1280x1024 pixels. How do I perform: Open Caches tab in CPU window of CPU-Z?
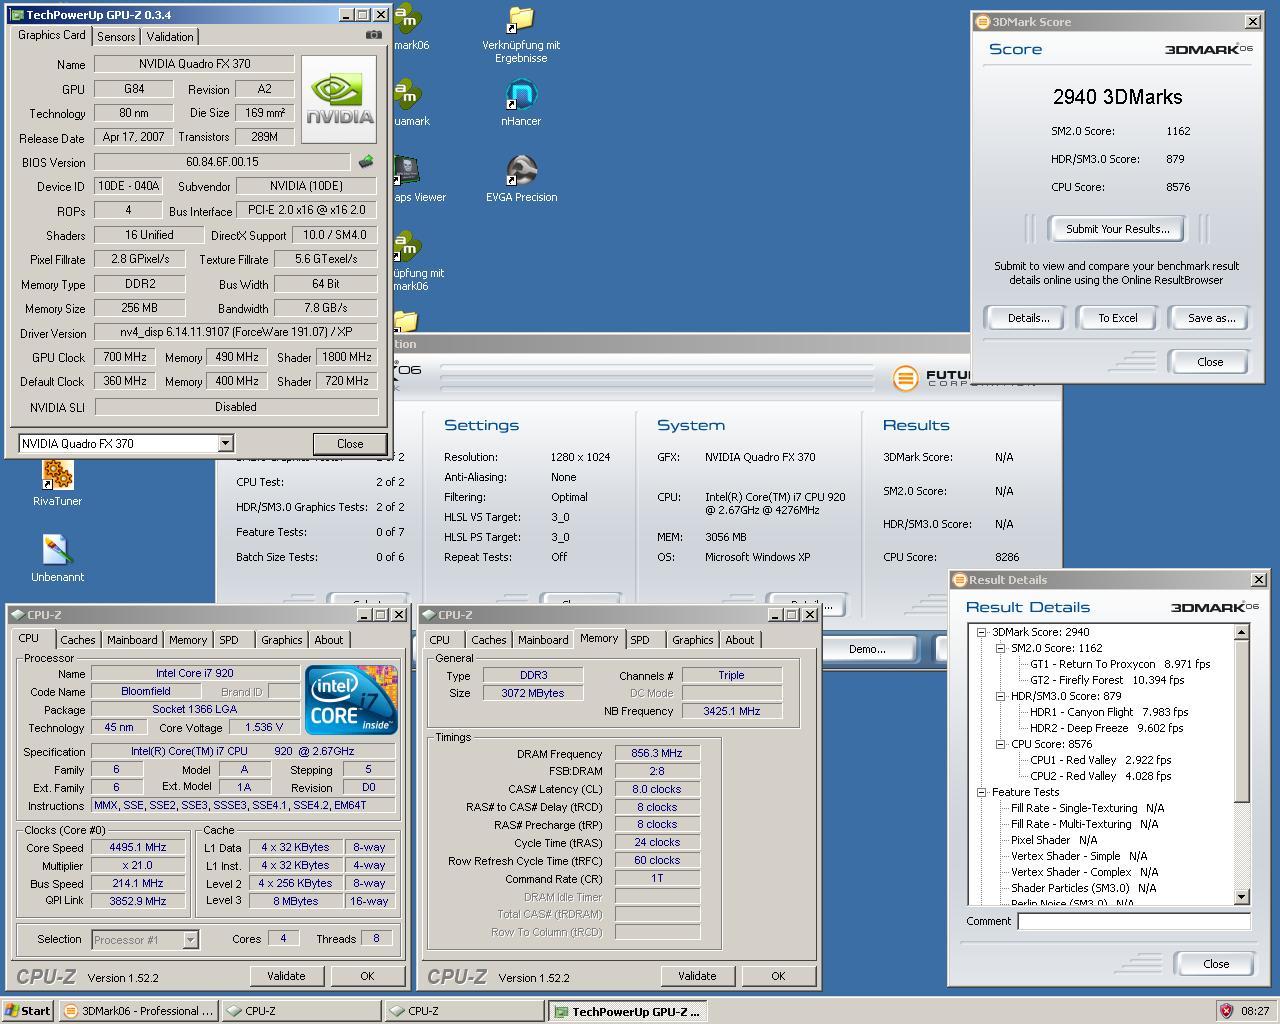(77, 640)
